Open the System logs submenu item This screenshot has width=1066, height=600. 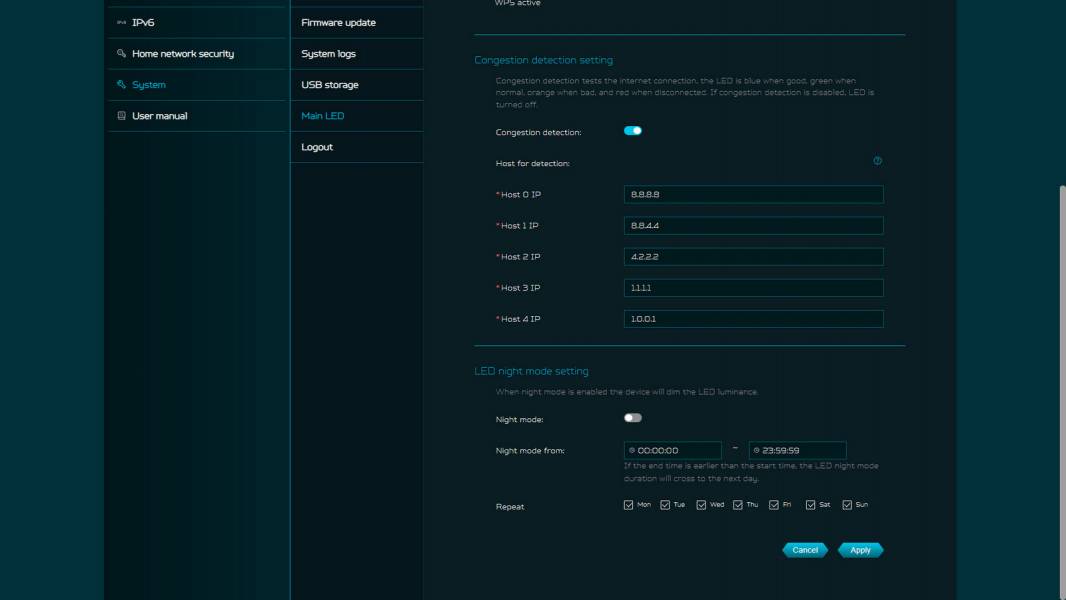328,54
